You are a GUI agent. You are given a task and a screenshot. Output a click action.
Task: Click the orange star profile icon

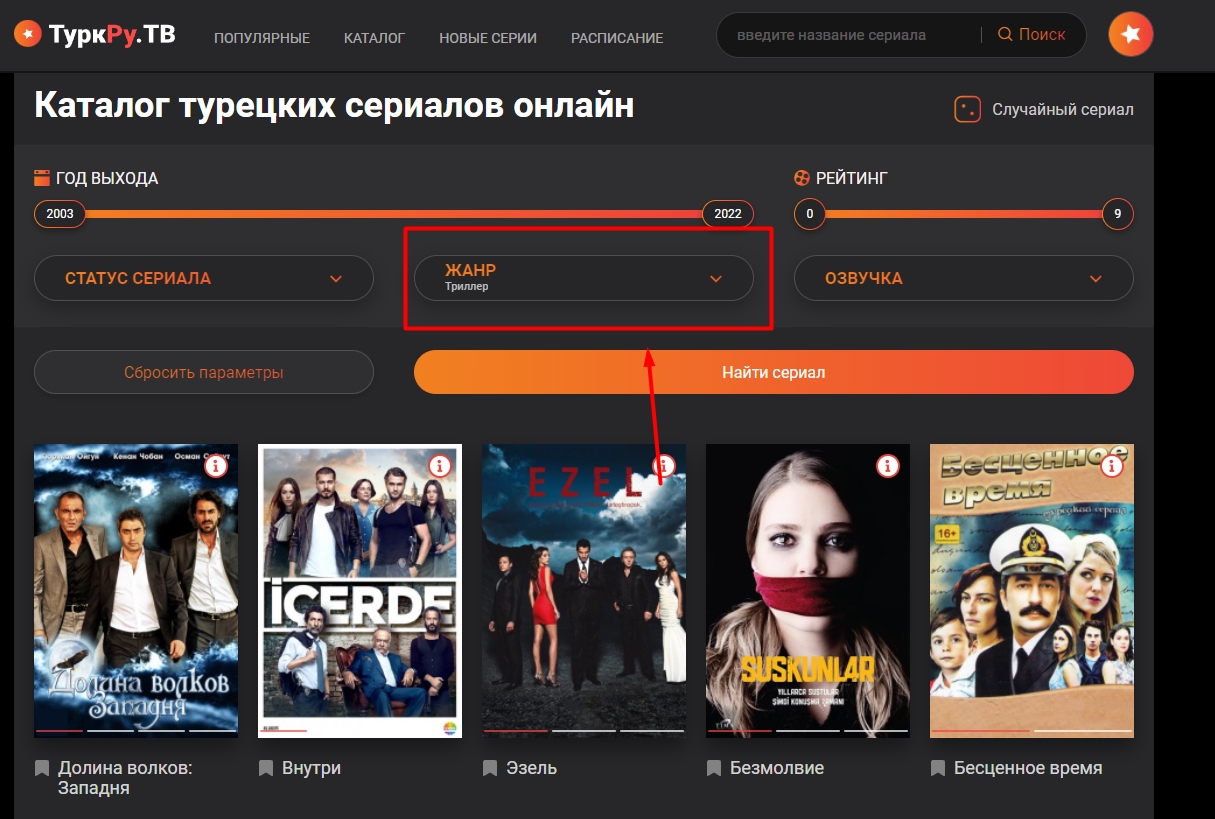point(1130,35)
